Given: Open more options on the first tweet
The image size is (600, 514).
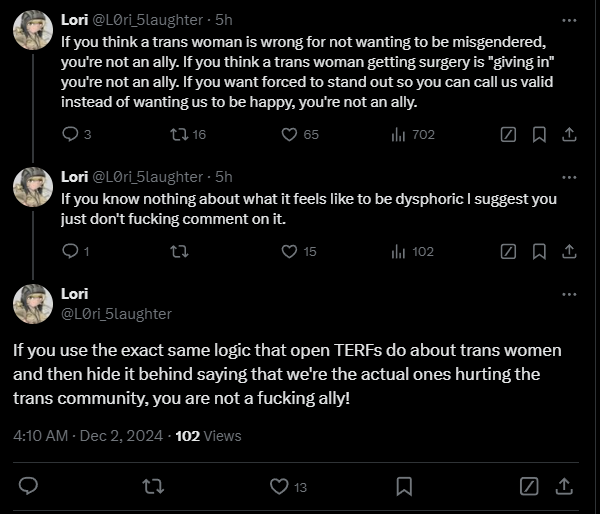Looking at the screenshot, I should coord(569,20).
